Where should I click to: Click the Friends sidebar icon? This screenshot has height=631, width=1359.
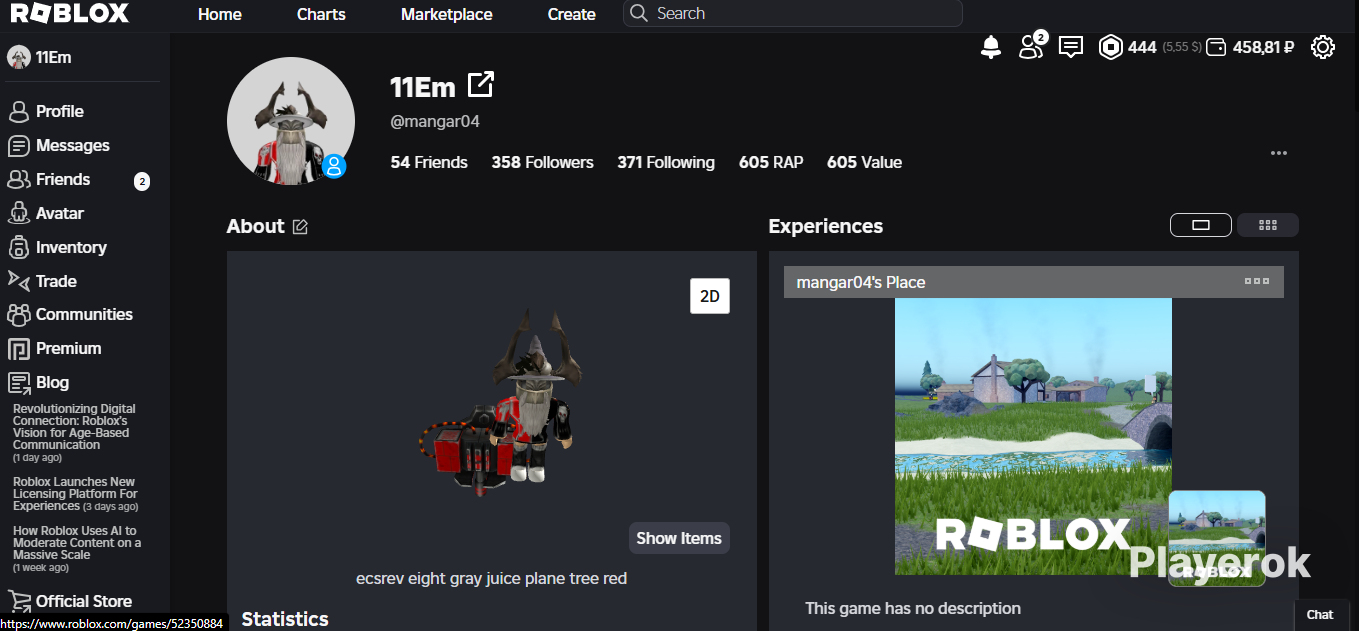click(x=18, y=179)
